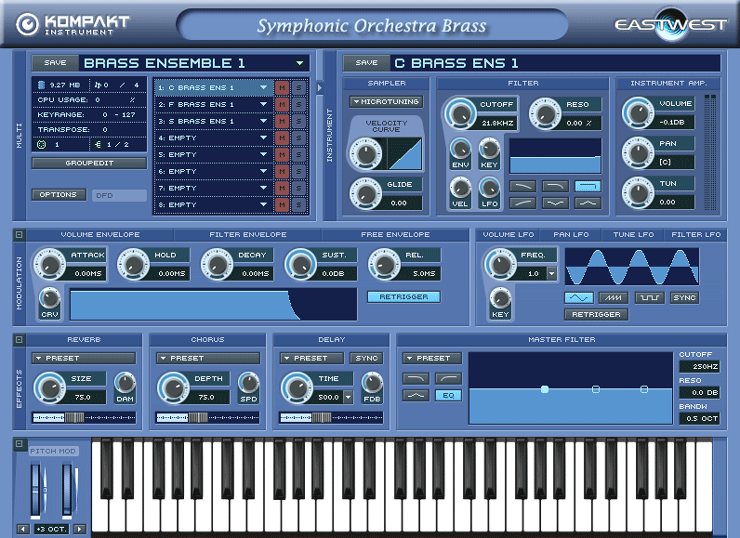Select the sine LFO waveform

579,298
